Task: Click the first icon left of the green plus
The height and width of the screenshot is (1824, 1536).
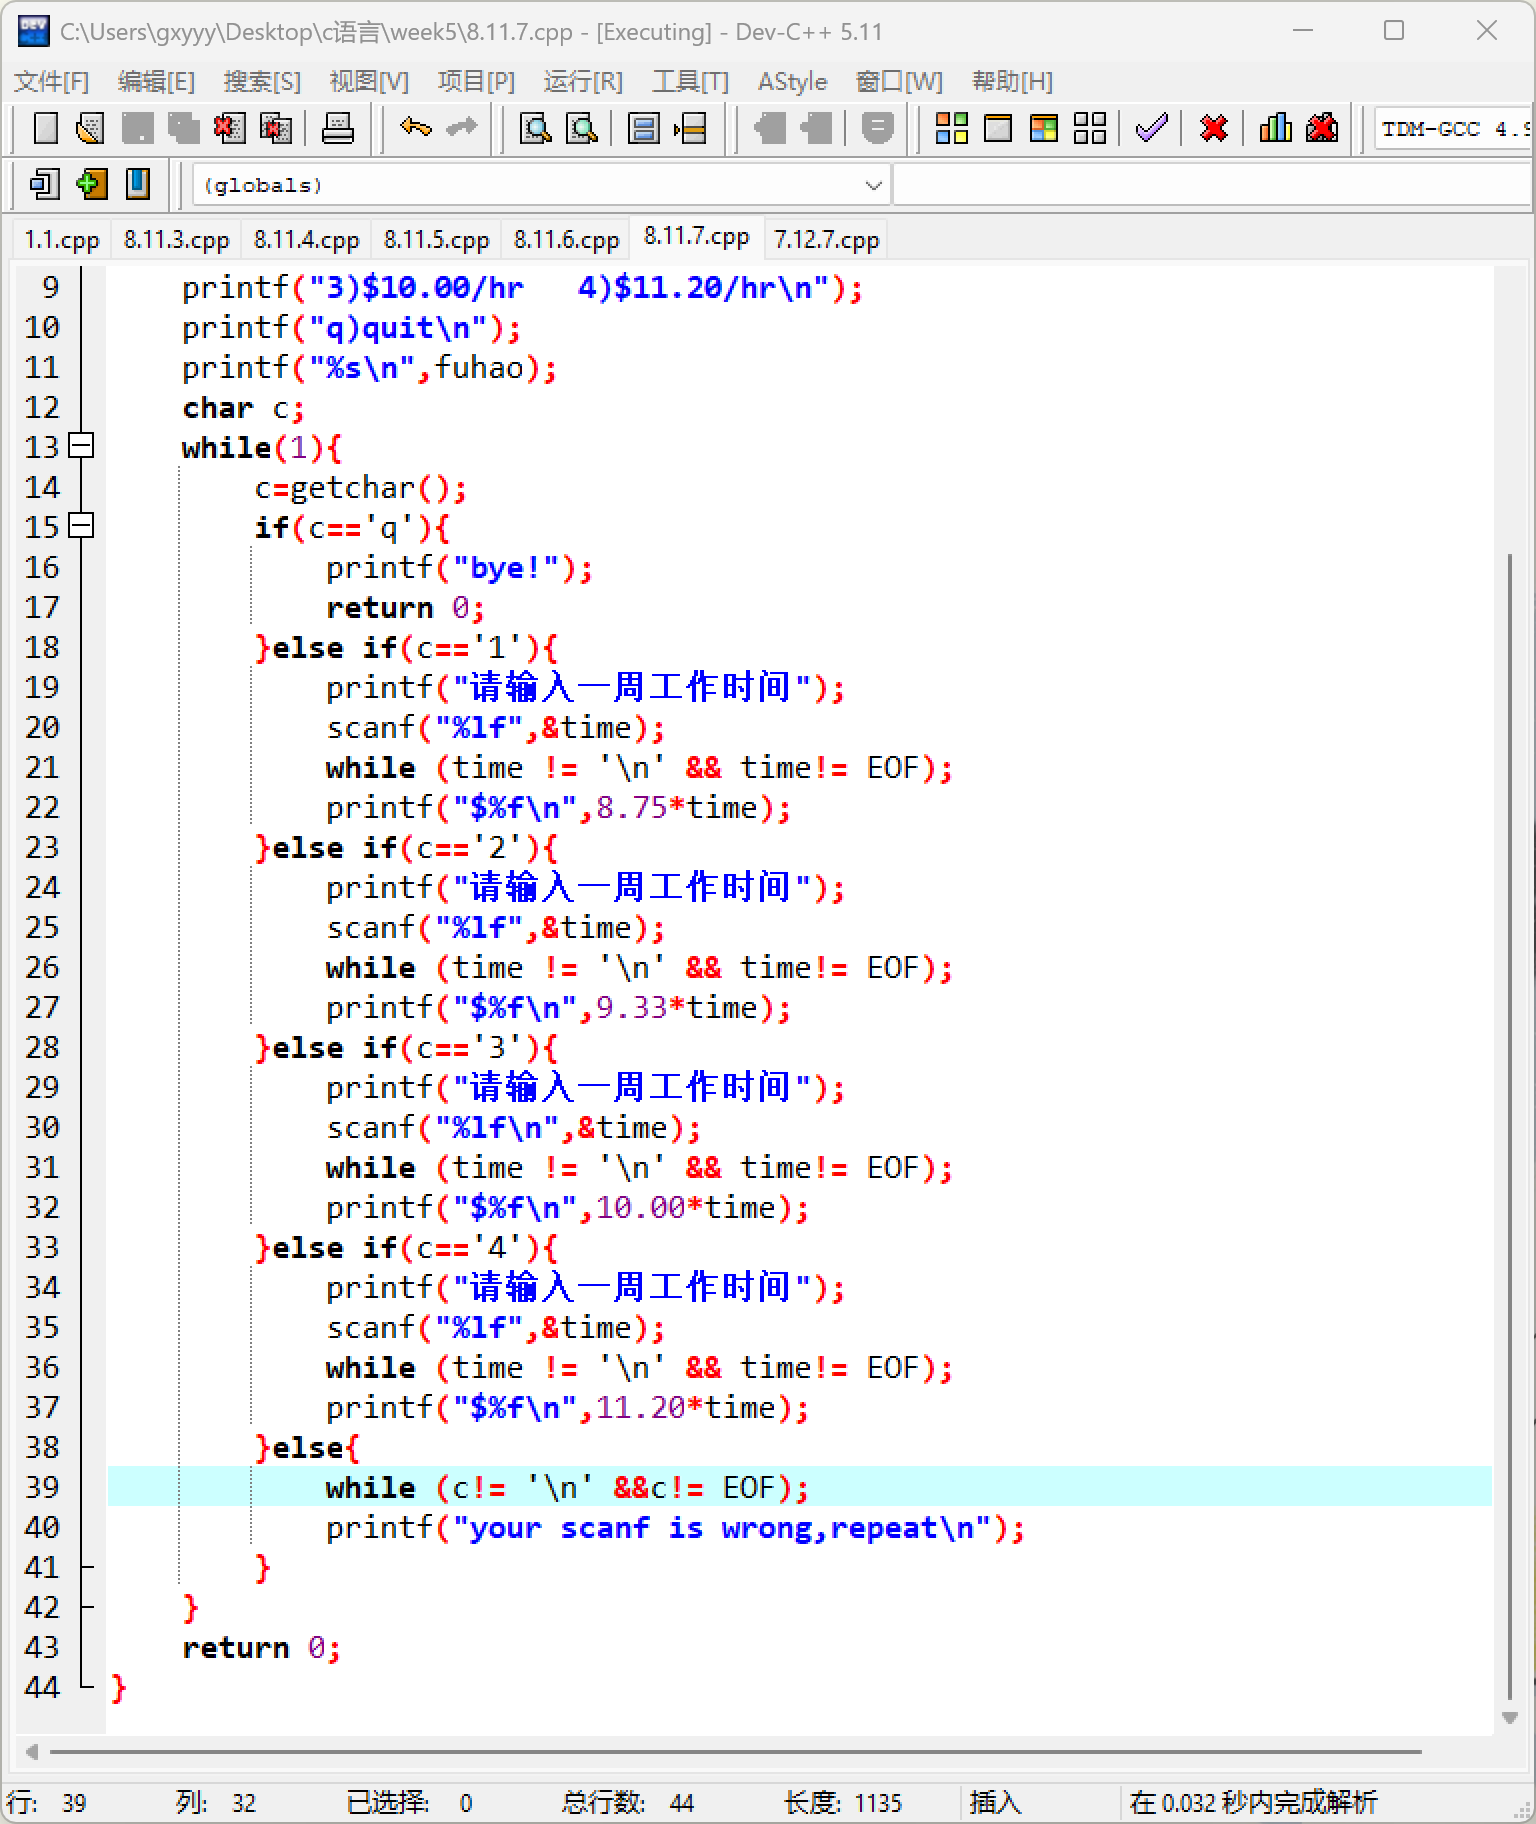Action: click(x=45, y=184)
